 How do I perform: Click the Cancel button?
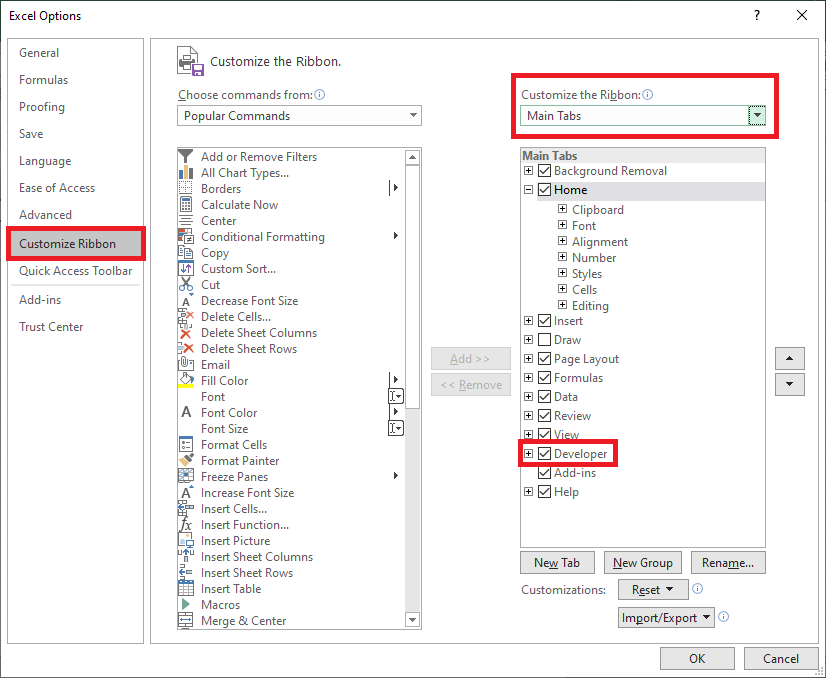pos(781,659)
